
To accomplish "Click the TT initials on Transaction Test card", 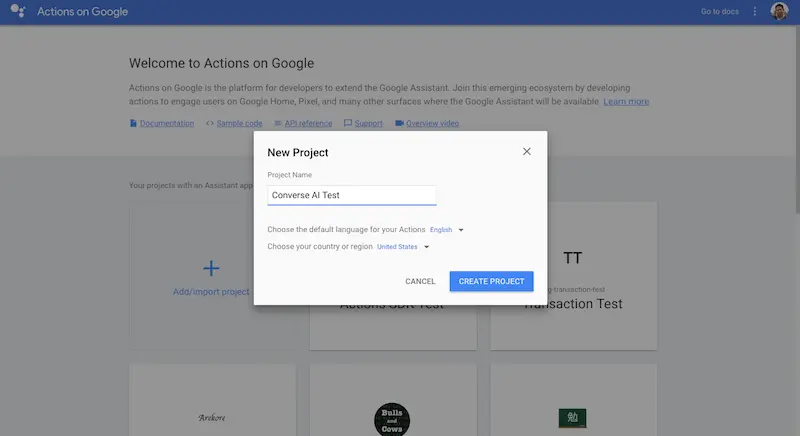I will pyautogui.click(x=572, y=258).
